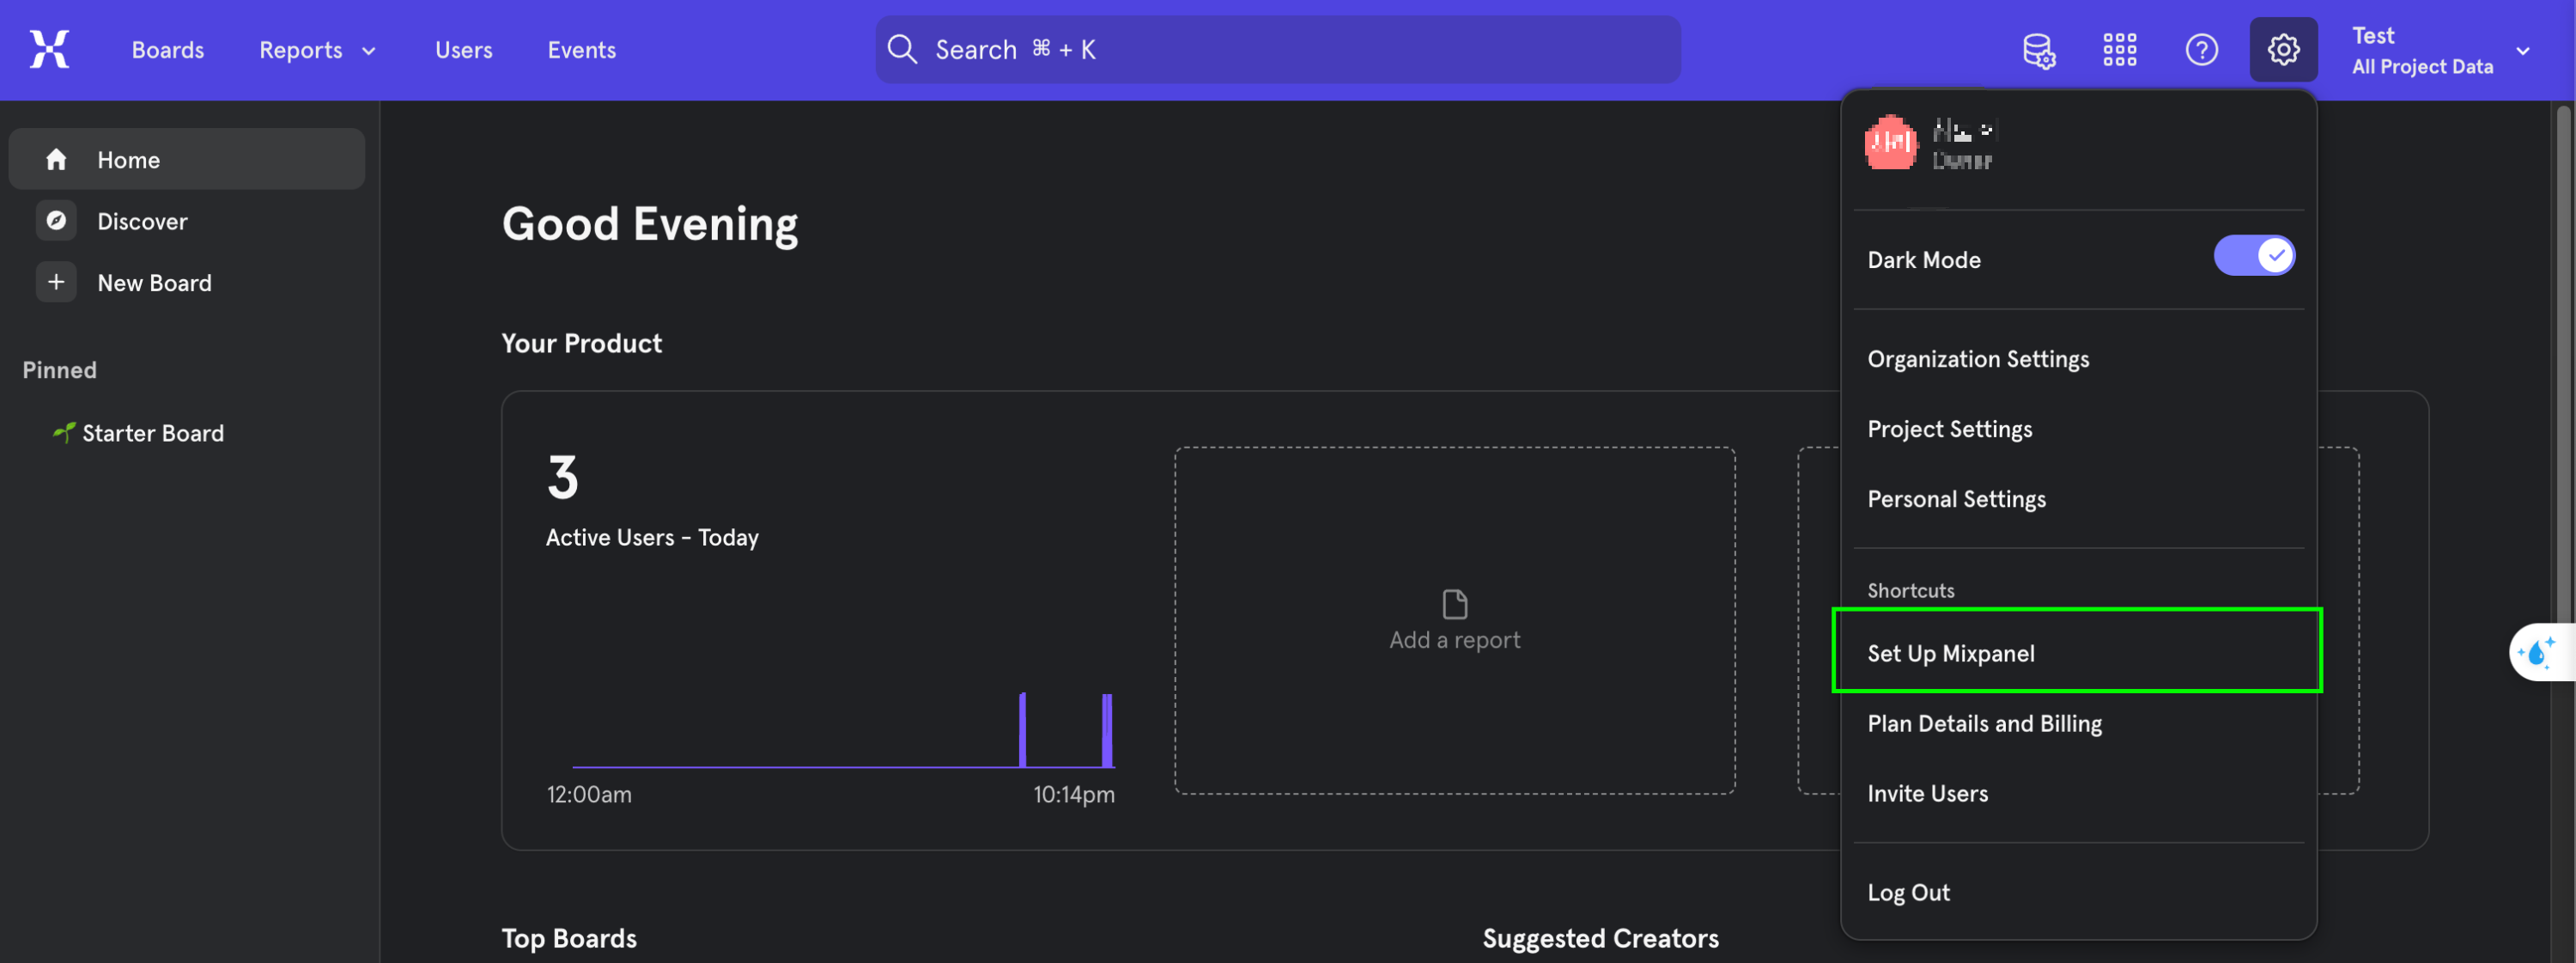This screenshot has width=2576, height=963.
Task: Click the Home house icon
Action: coord(56,159)
